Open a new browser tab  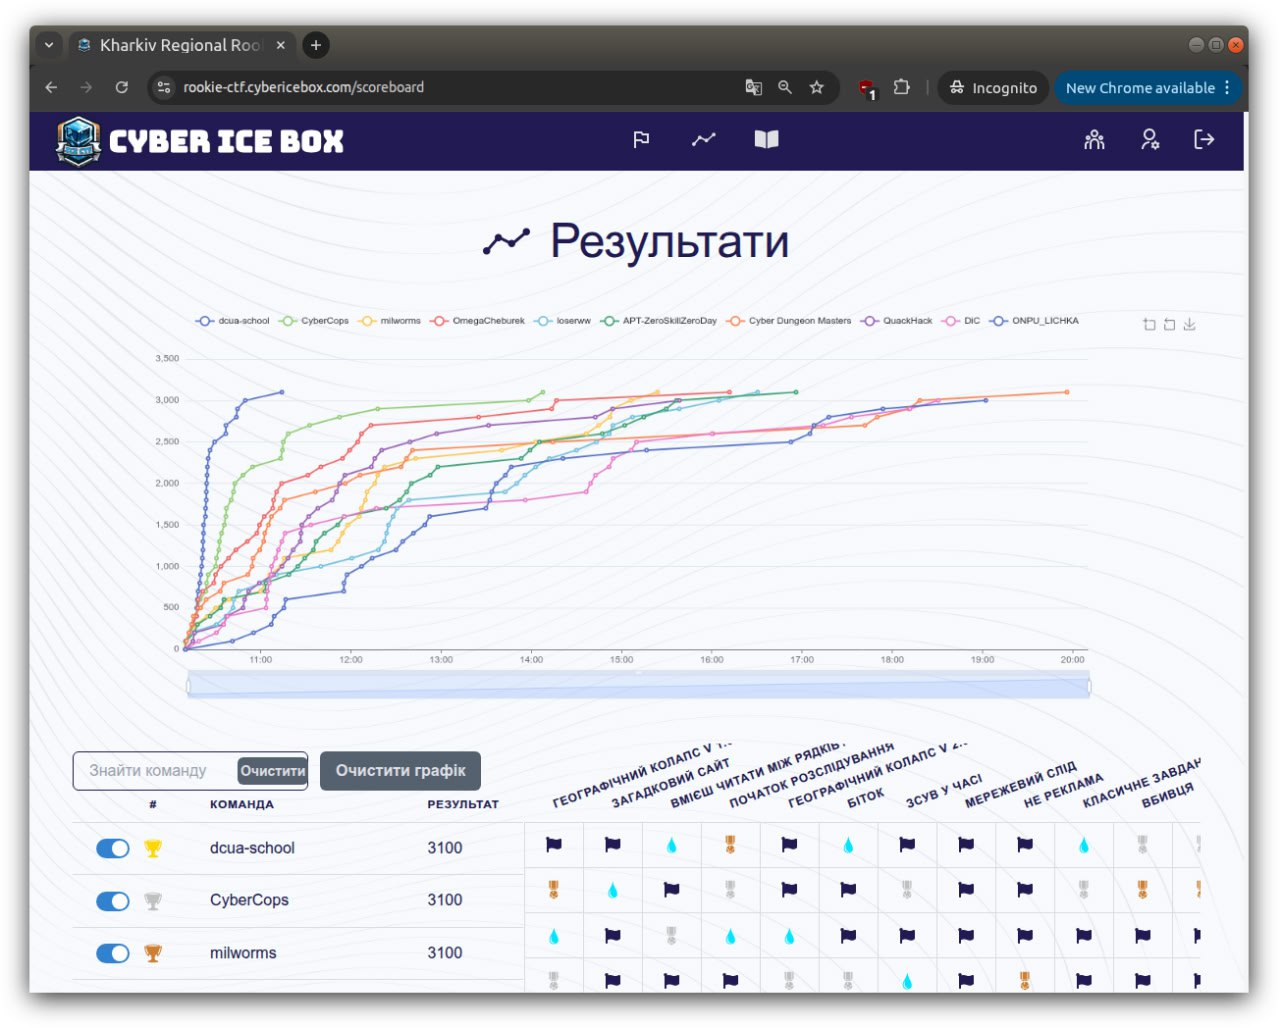316,45
